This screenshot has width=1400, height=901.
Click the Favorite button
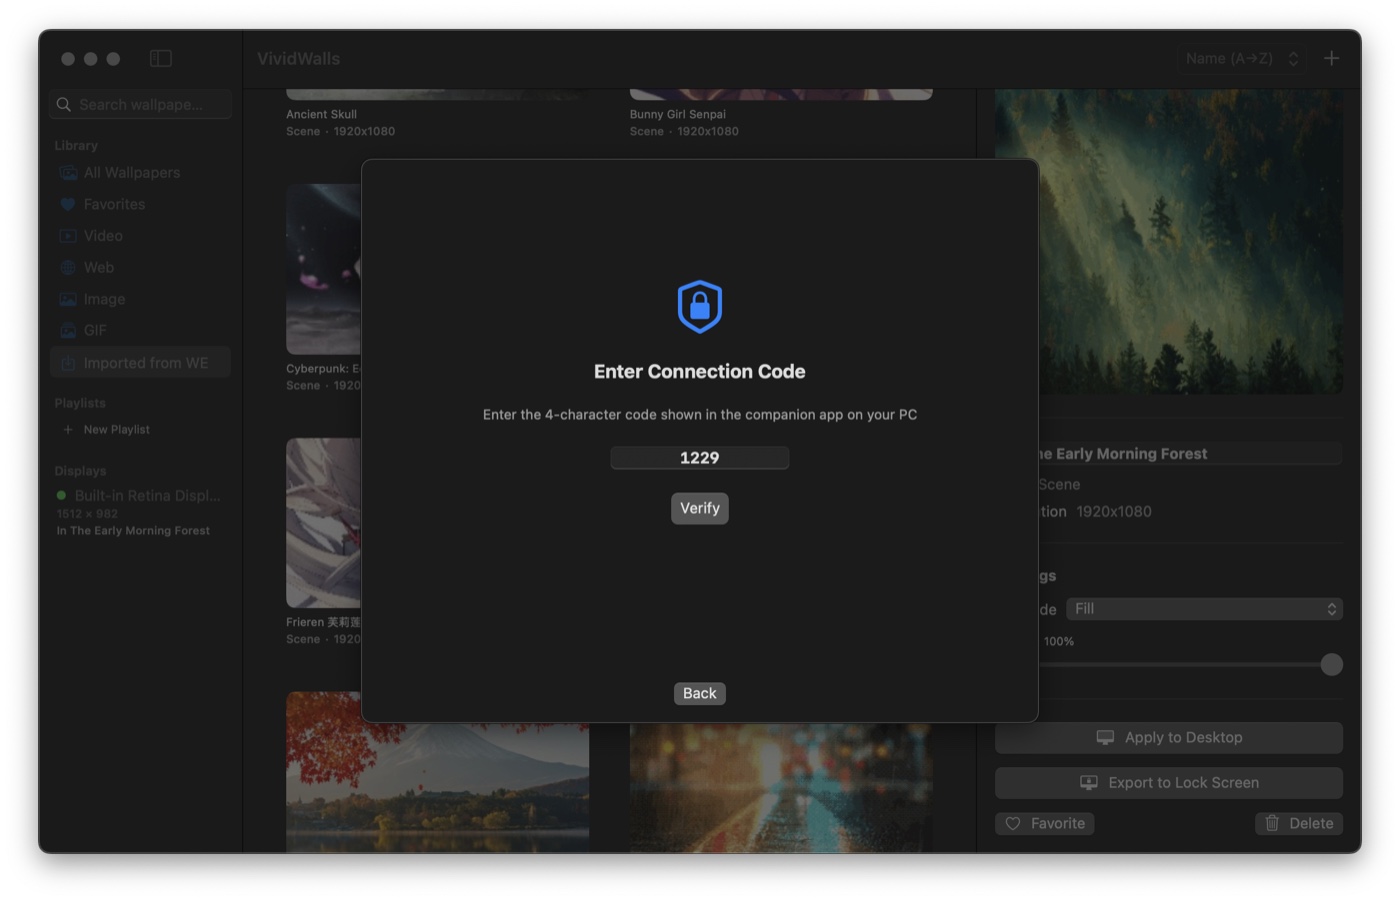(x=1045, y=823)
